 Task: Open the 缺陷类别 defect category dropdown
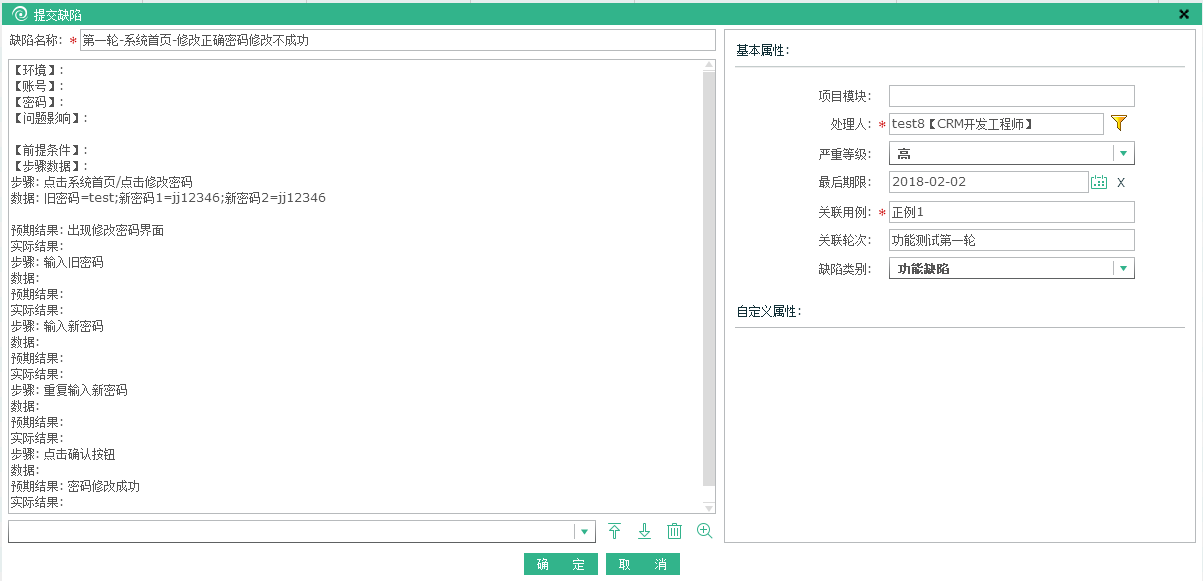tap(1124, 267)
